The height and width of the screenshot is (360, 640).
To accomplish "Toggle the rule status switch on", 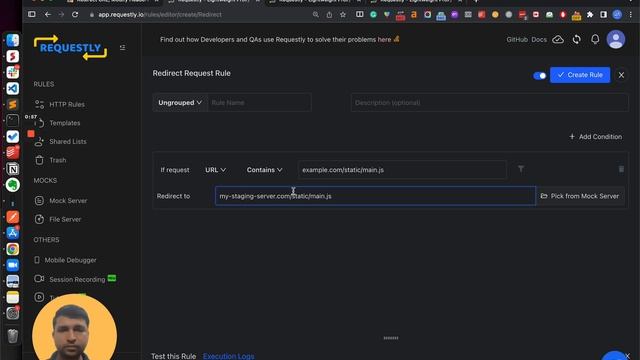I will point(539,76).
